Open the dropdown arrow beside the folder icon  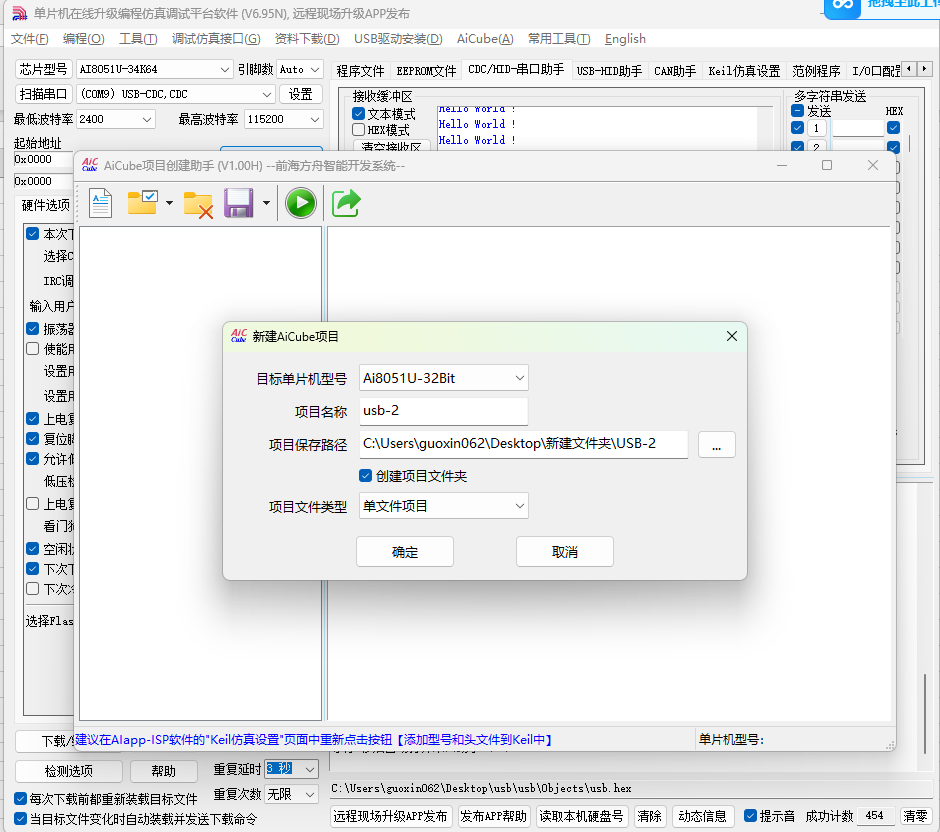[169, 203]
